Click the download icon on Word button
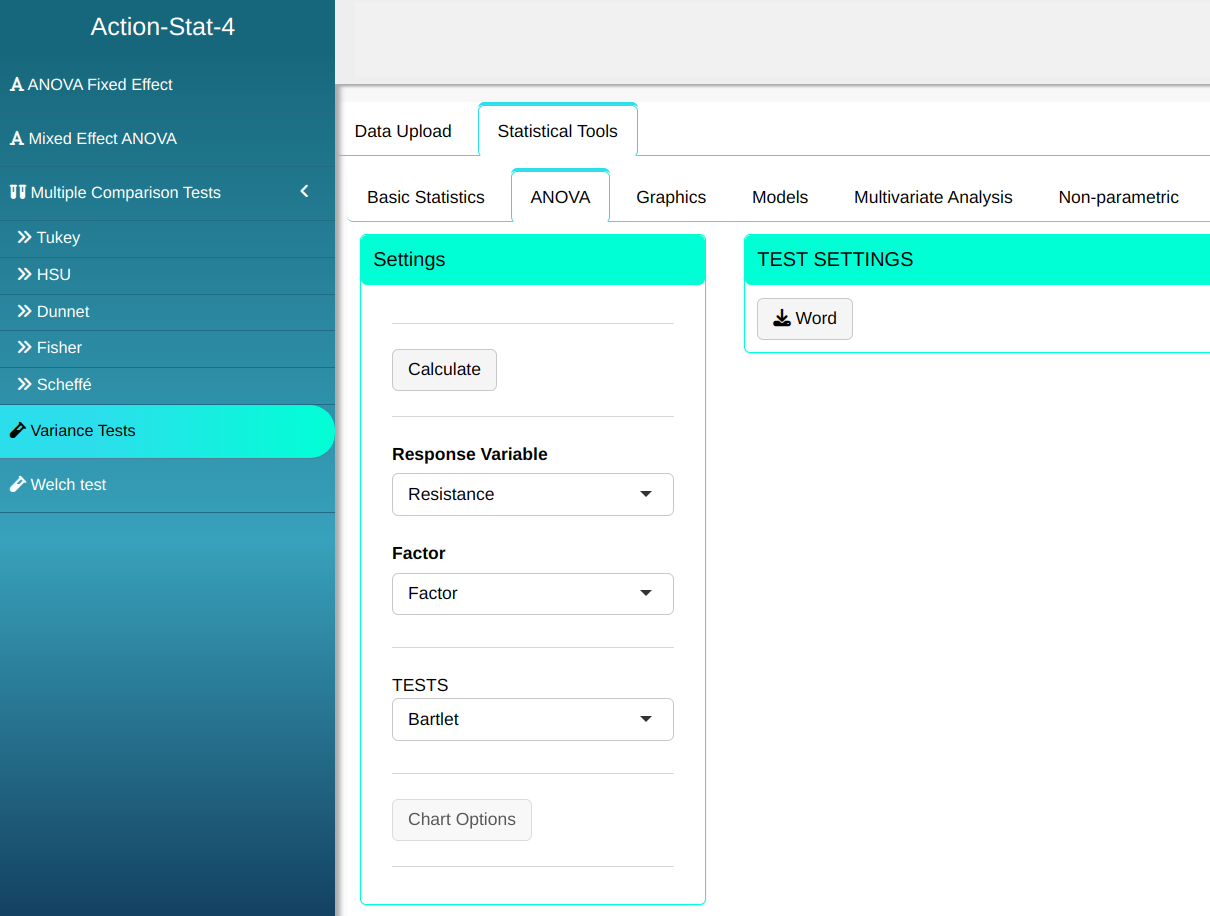Image resolution: width=1210 pixels, height=916 pixels. tap(782, 318)
